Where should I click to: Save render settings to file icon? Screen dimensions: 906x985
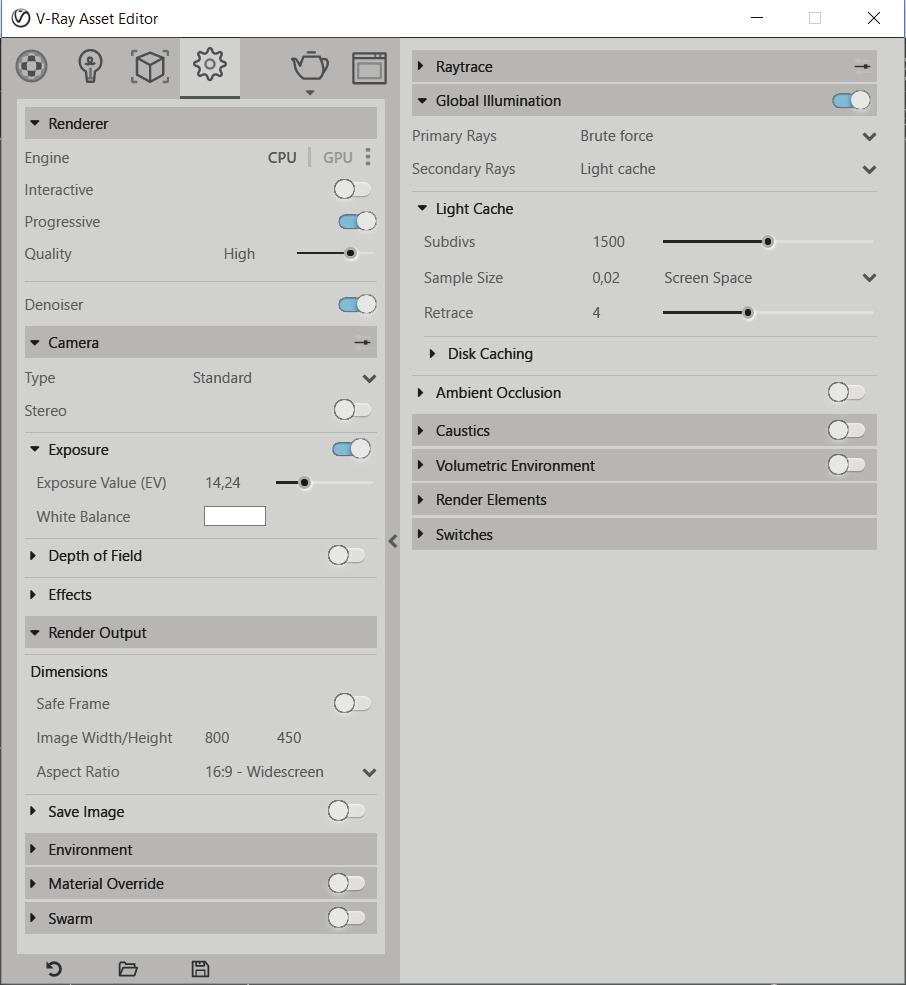click(200, 969)
